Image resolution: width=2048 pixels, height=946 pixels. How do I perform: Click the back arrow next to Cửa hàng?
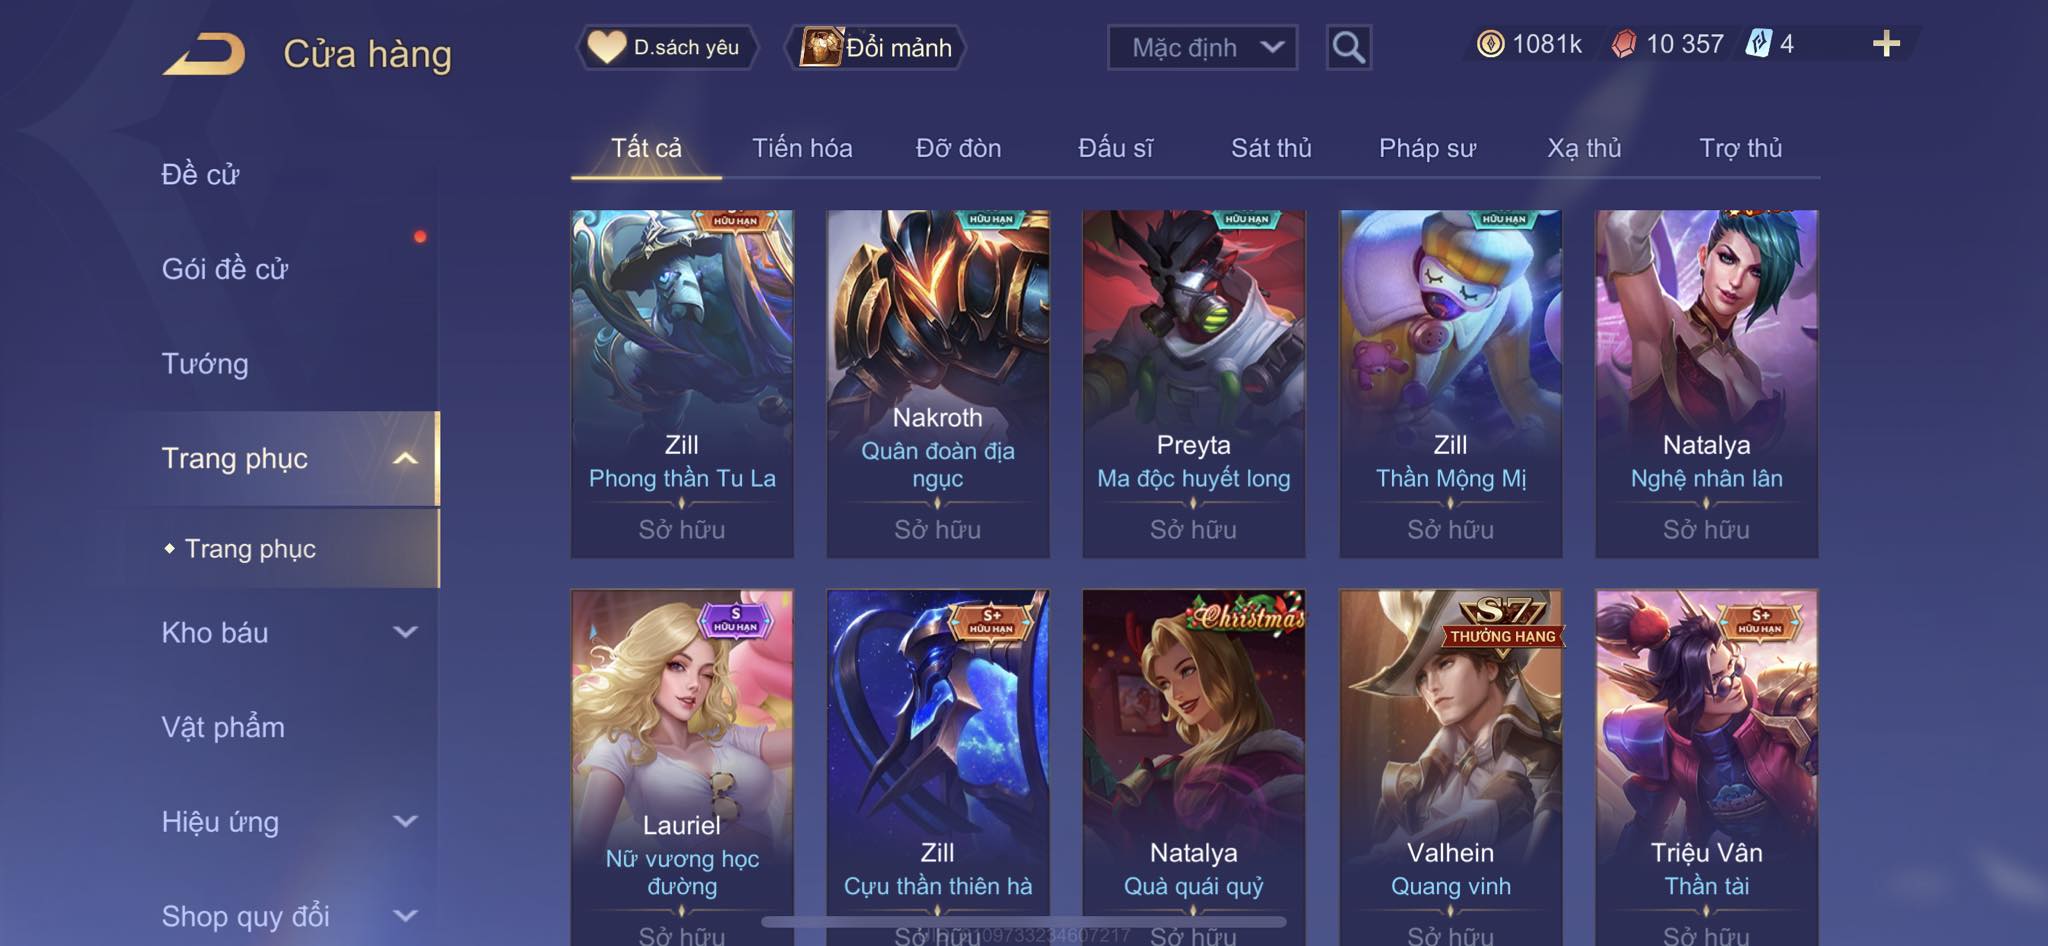[205, 54]
